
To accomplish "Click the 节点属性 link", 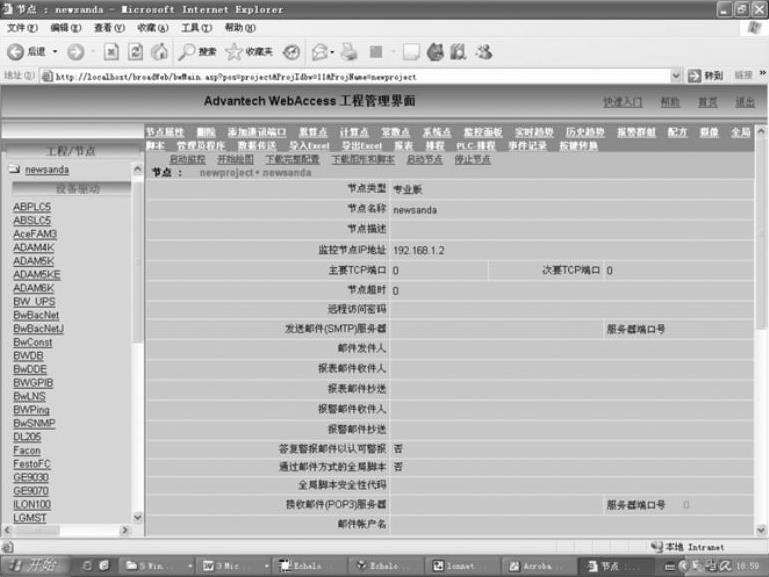I will click(x=165, y=132).
